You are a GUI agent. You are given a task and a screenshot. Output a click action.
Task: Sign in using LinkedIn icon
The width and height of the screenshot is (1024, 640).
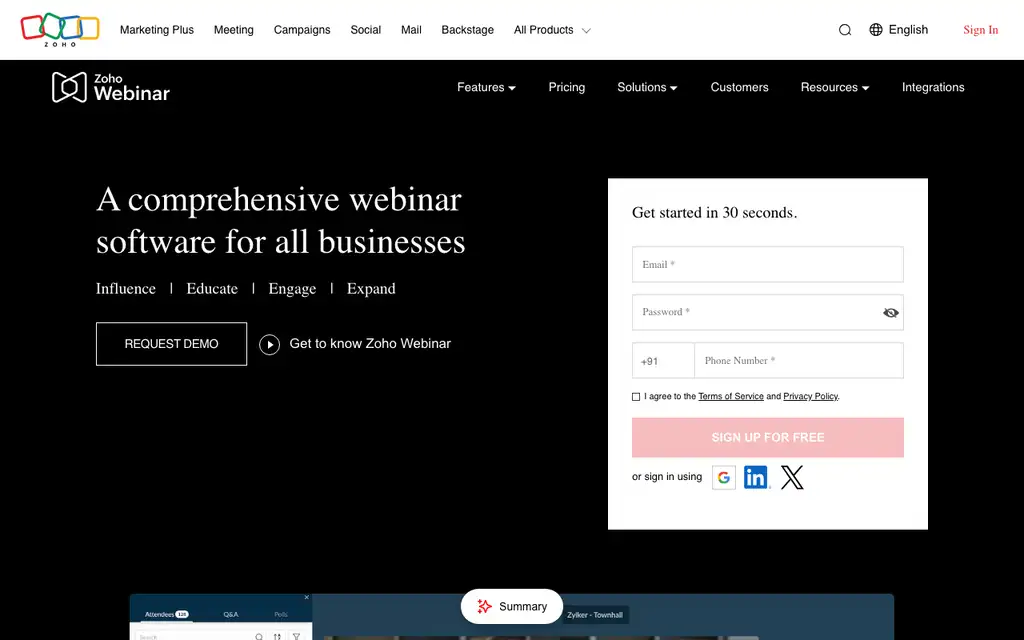coord(756,477)
